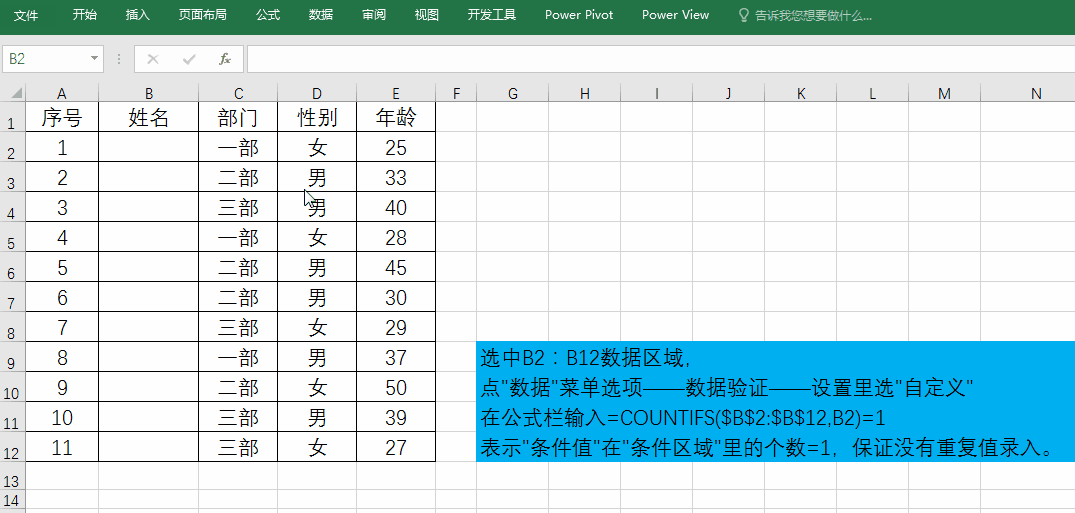The width and height of the screenshot is (1075, 513).
Task: Open the 公式 ribbon tab
Action: pyautogui.click(x=268, y=15)
